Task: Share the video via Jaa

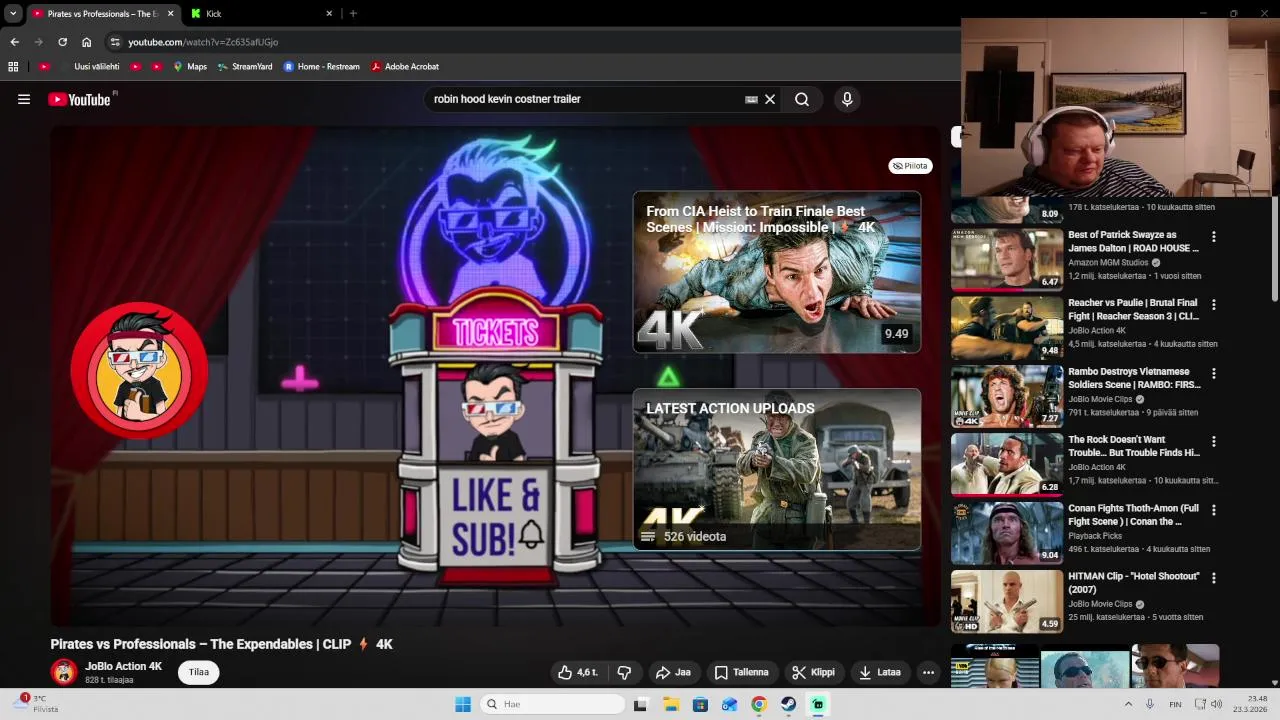Action: pyautogui.click(x=673, y=672)
